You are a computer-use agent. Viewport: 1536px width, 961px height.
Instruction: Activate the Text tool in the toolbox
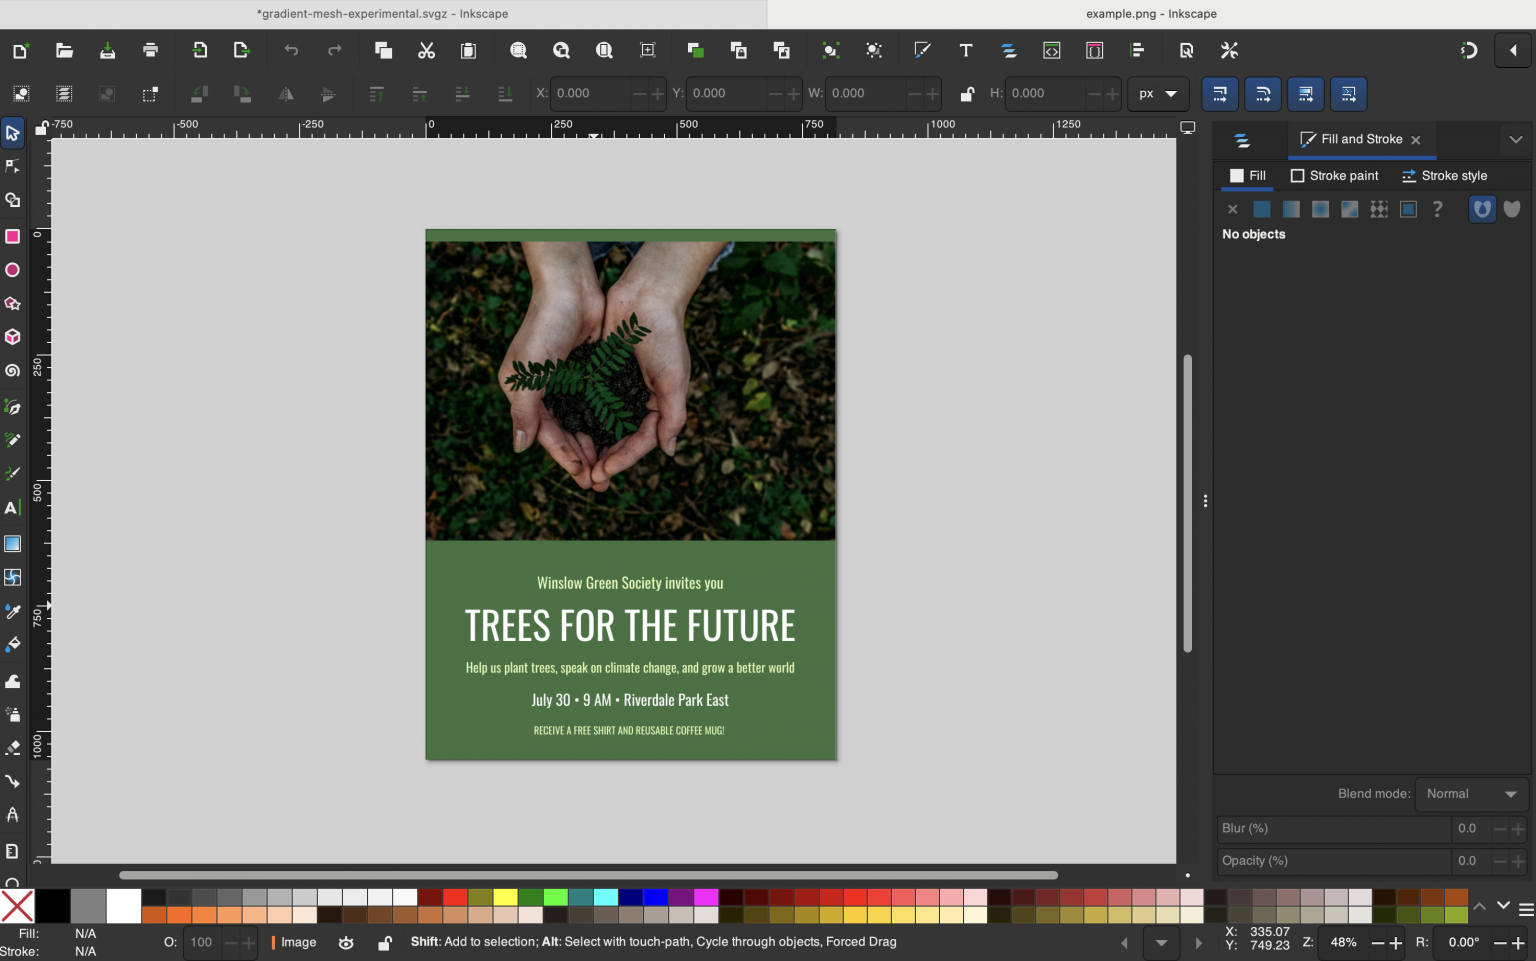point(13,507)
